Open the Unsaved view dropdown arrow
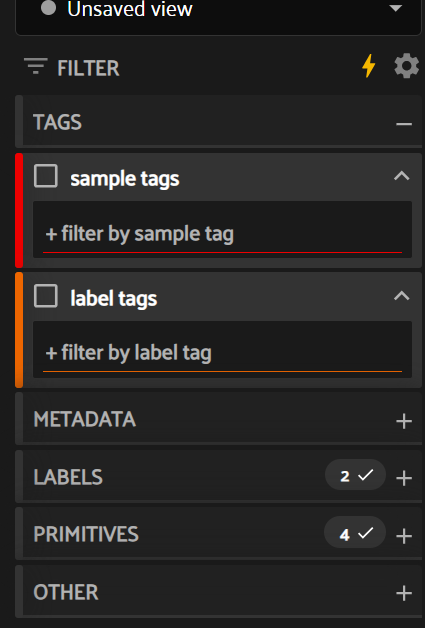Viewport: 425px width, 628px height. pyautogui.click(x=395, y=8)
